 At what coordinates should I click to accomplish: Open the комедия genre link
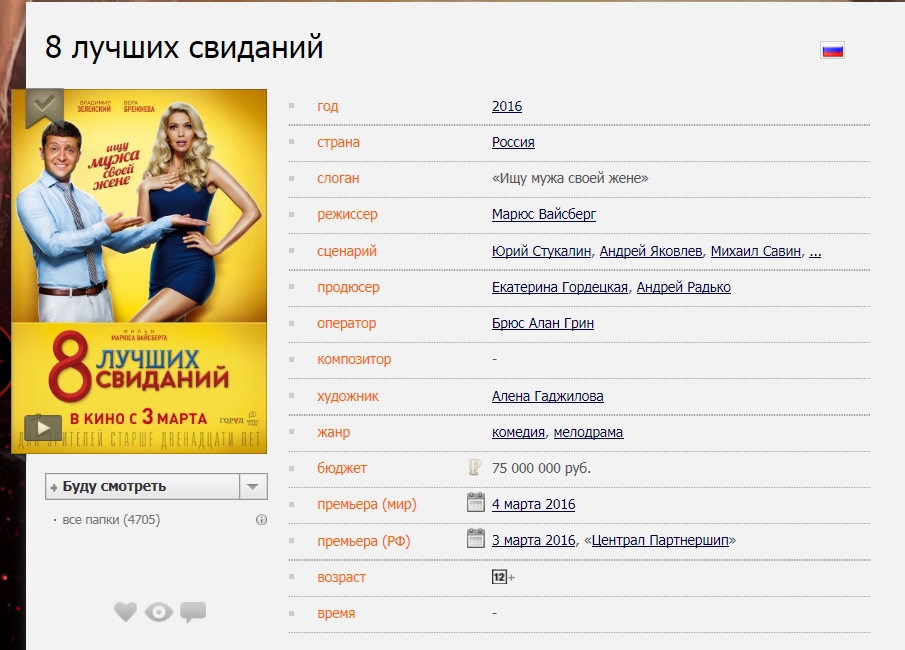point(518,432)
